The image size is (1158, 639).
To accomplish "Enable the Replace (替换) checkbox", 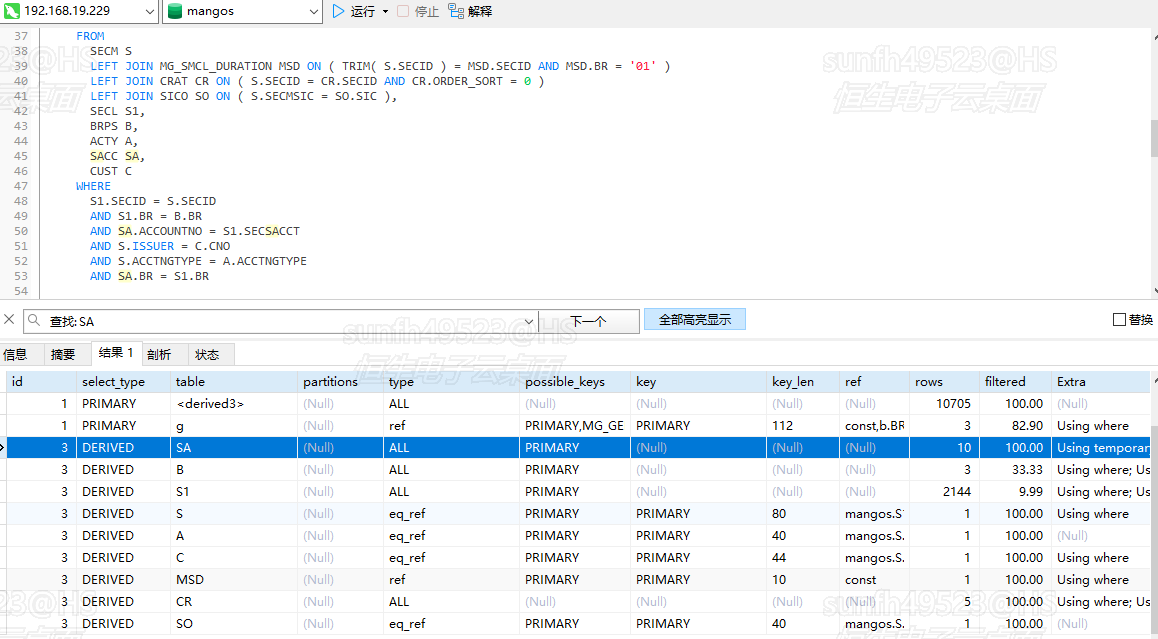I will click(1119, 320).
